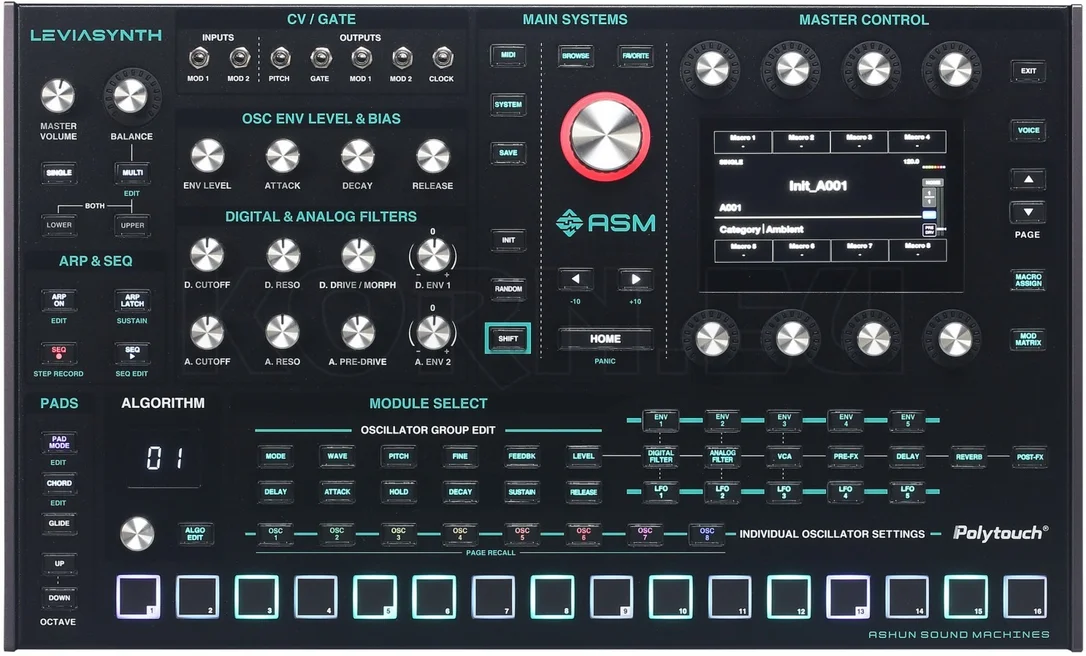Image resolution: width=1086 pixels, height=656 pixels.
Task: Toggle the ARP ON button
Action: coord(59,300)
